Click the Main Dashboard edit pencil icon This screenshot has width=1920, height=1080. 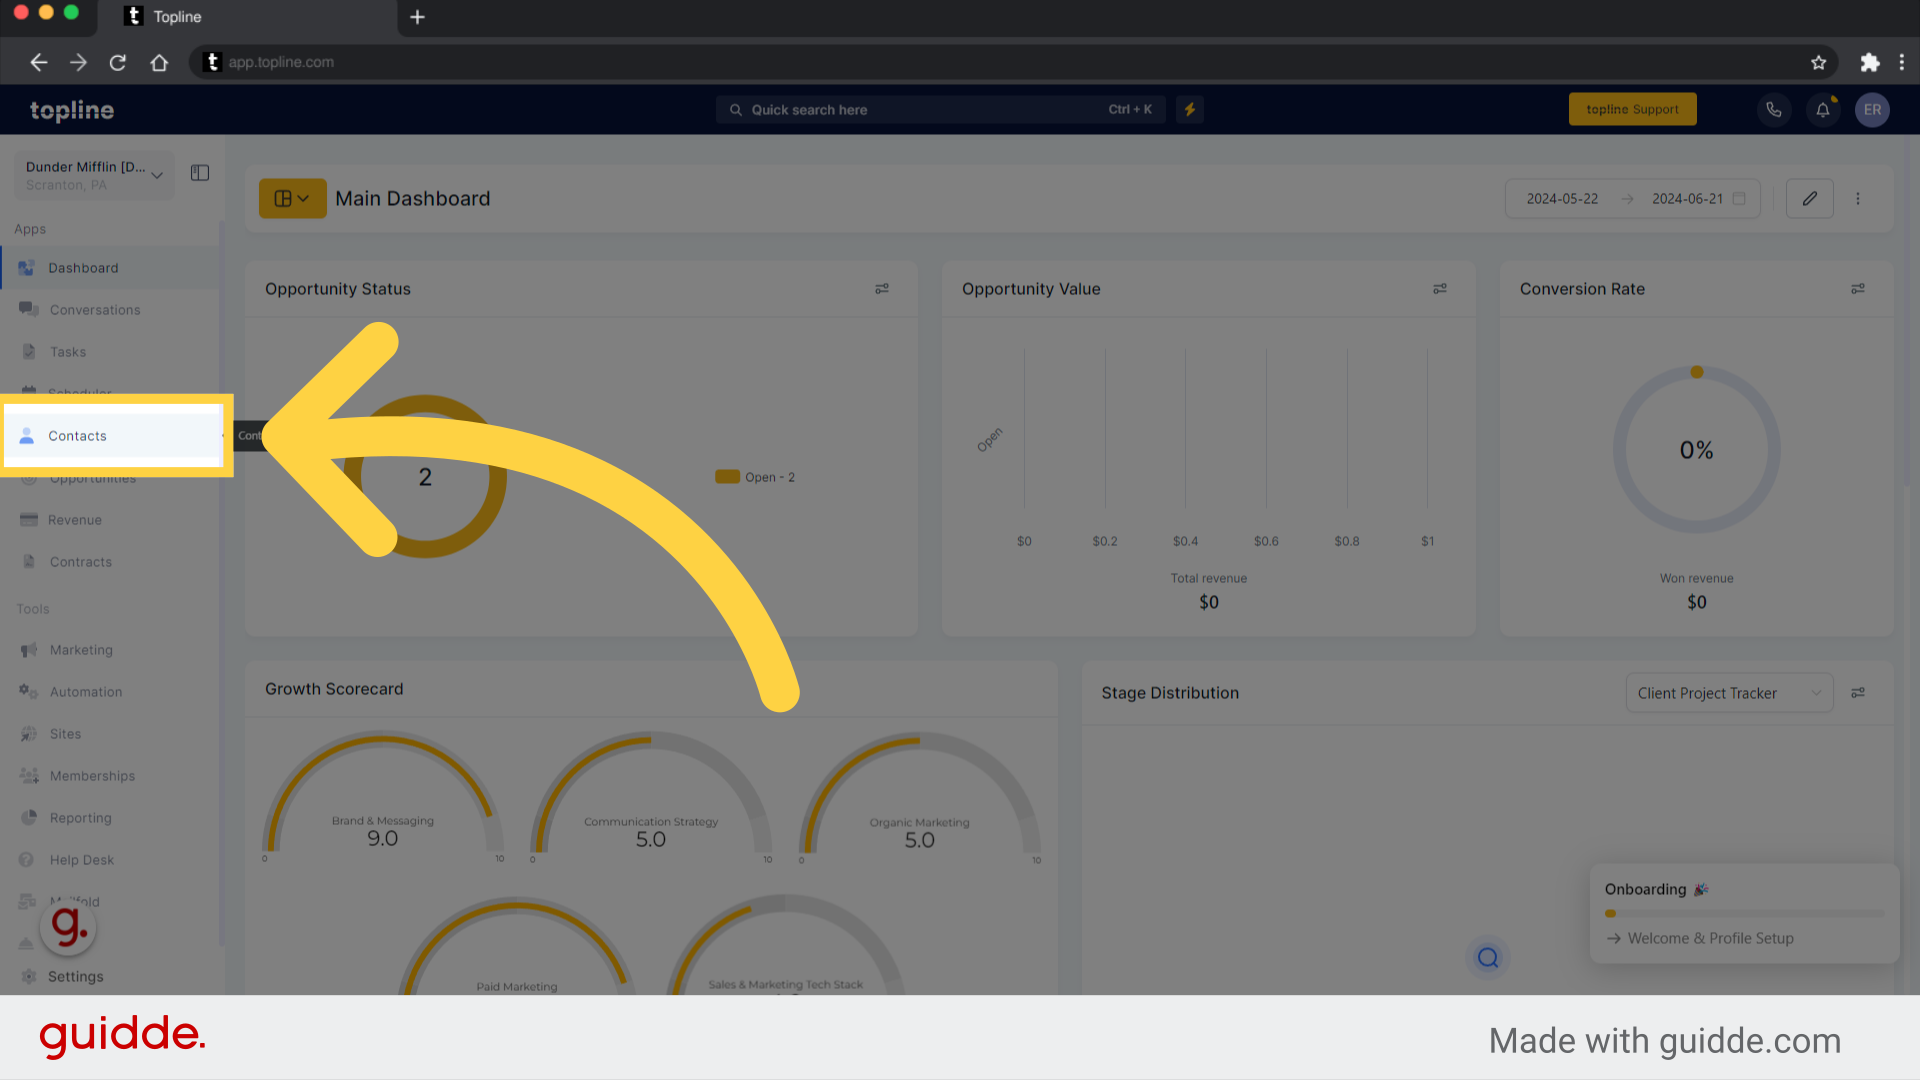pos(1809,196)
